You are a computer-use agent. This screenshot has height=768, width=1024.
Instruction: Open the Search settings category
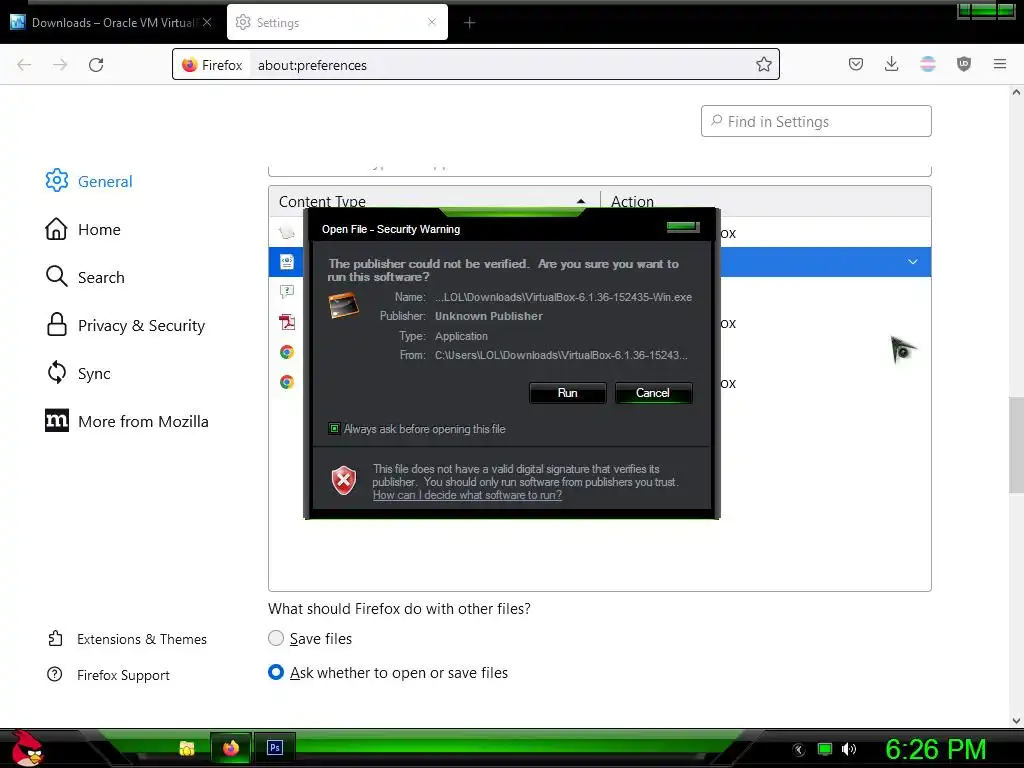click(x=85, y=277)
